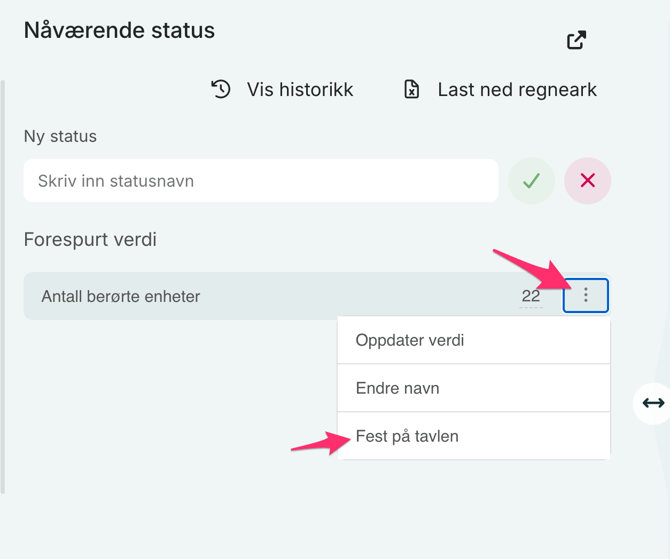Confirm new status with green checkmark

(531, 181)
